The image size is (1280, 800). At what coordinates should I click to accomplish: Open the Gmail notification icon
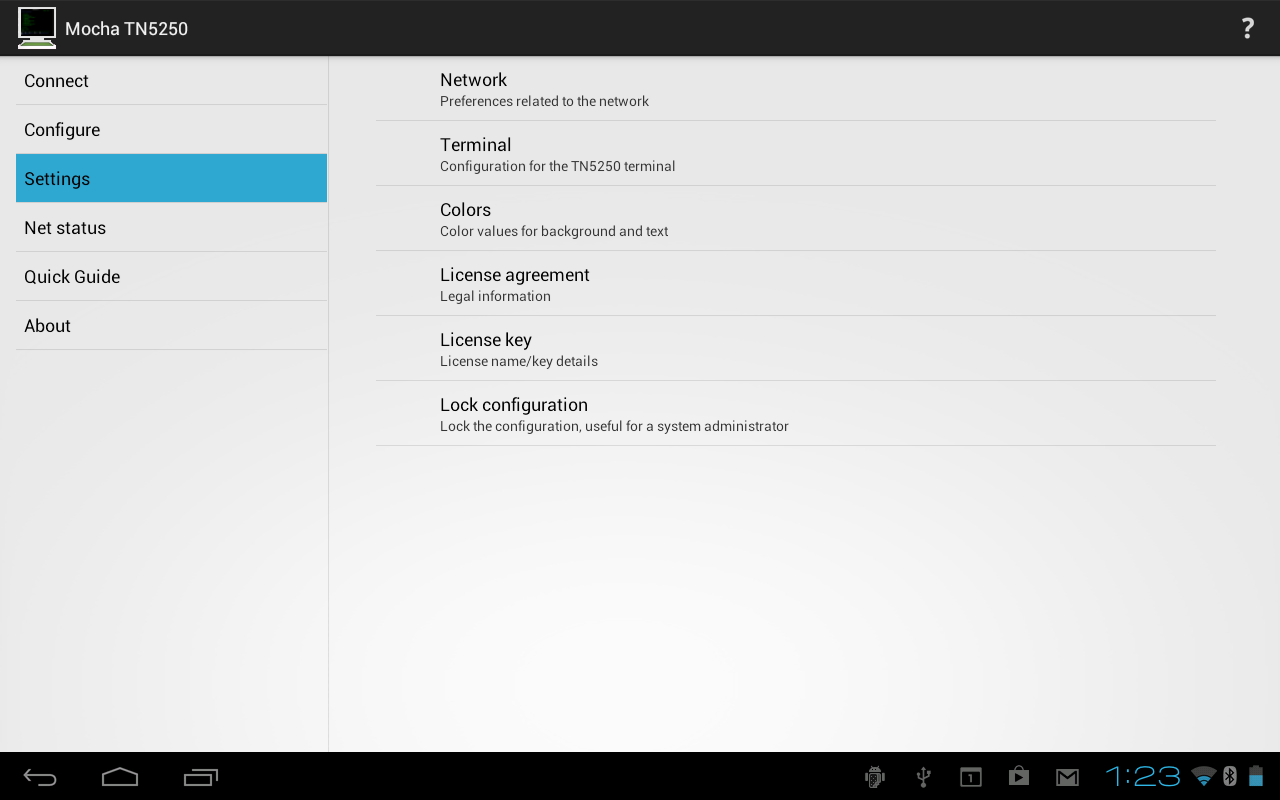pyautogui.click(x=1067, y=777)
